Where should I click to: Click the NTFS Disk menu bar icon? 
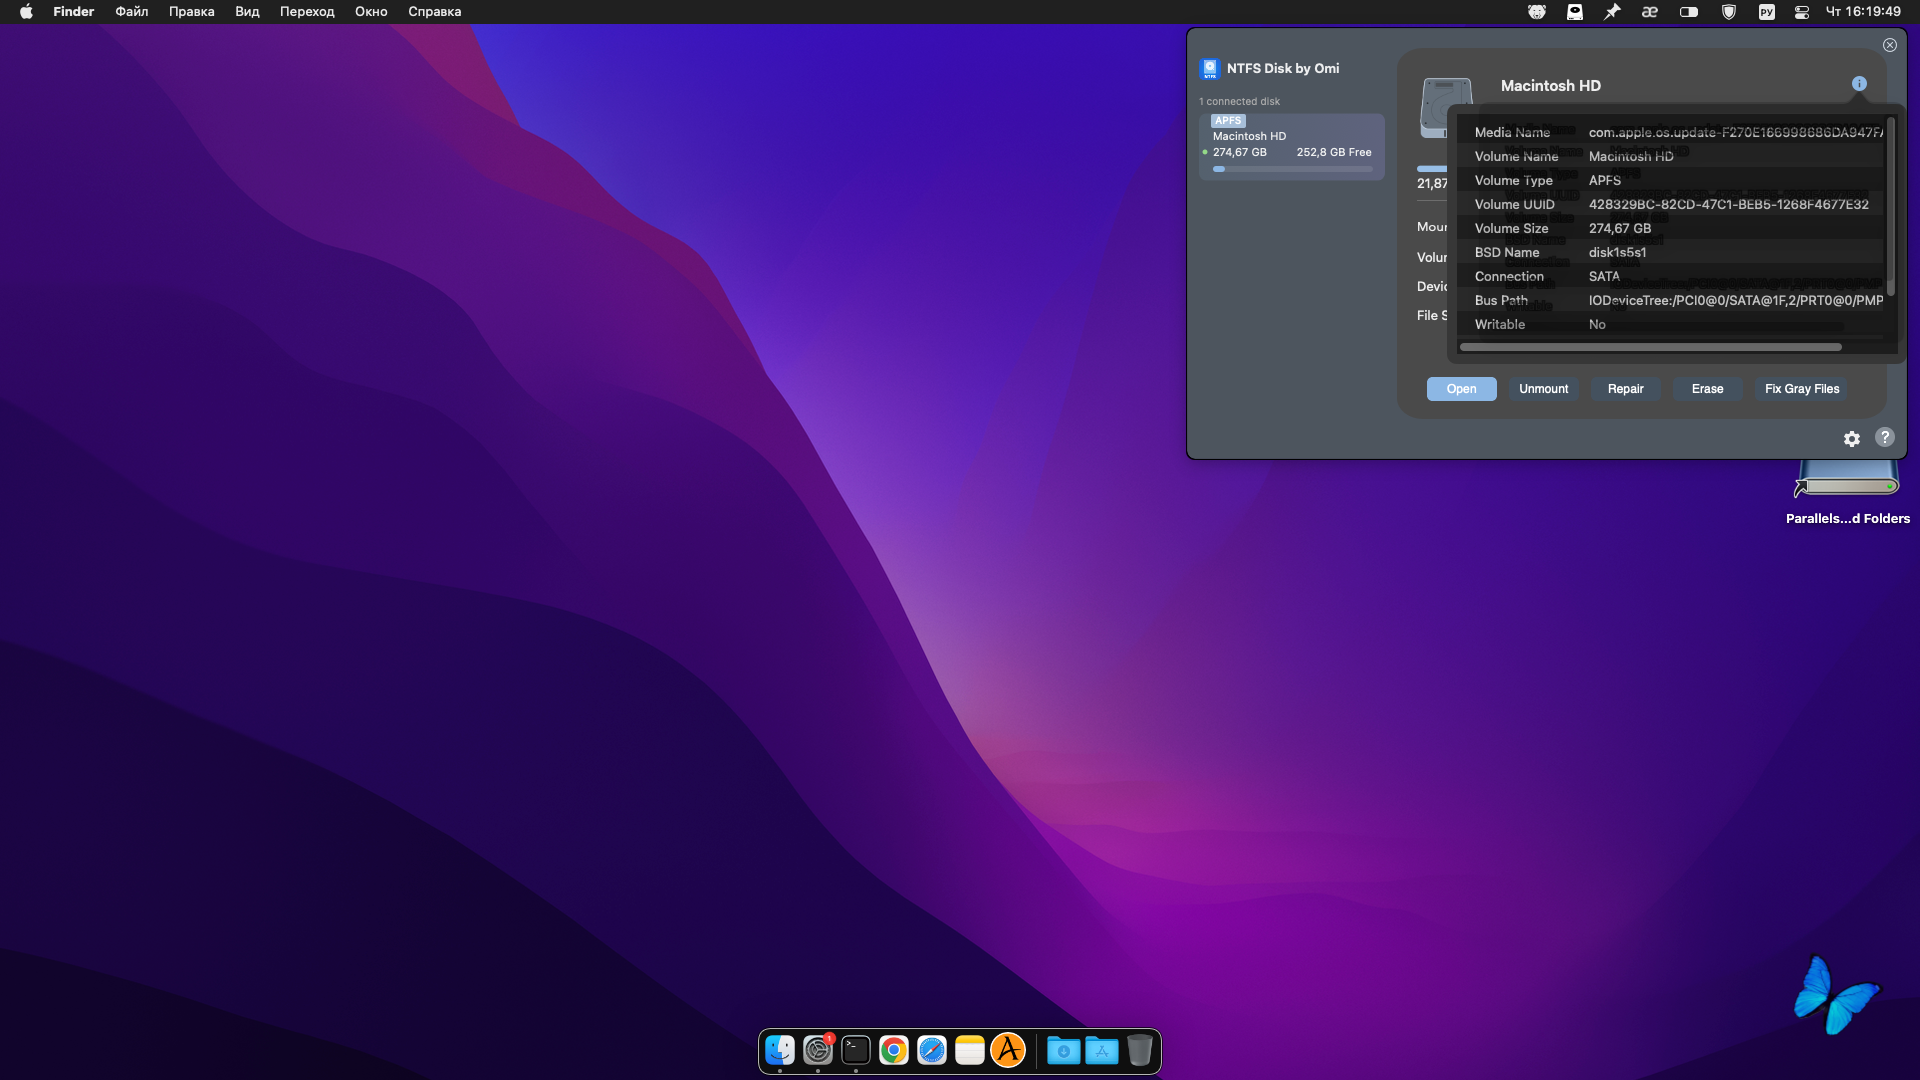click(x=1575, y=12)
